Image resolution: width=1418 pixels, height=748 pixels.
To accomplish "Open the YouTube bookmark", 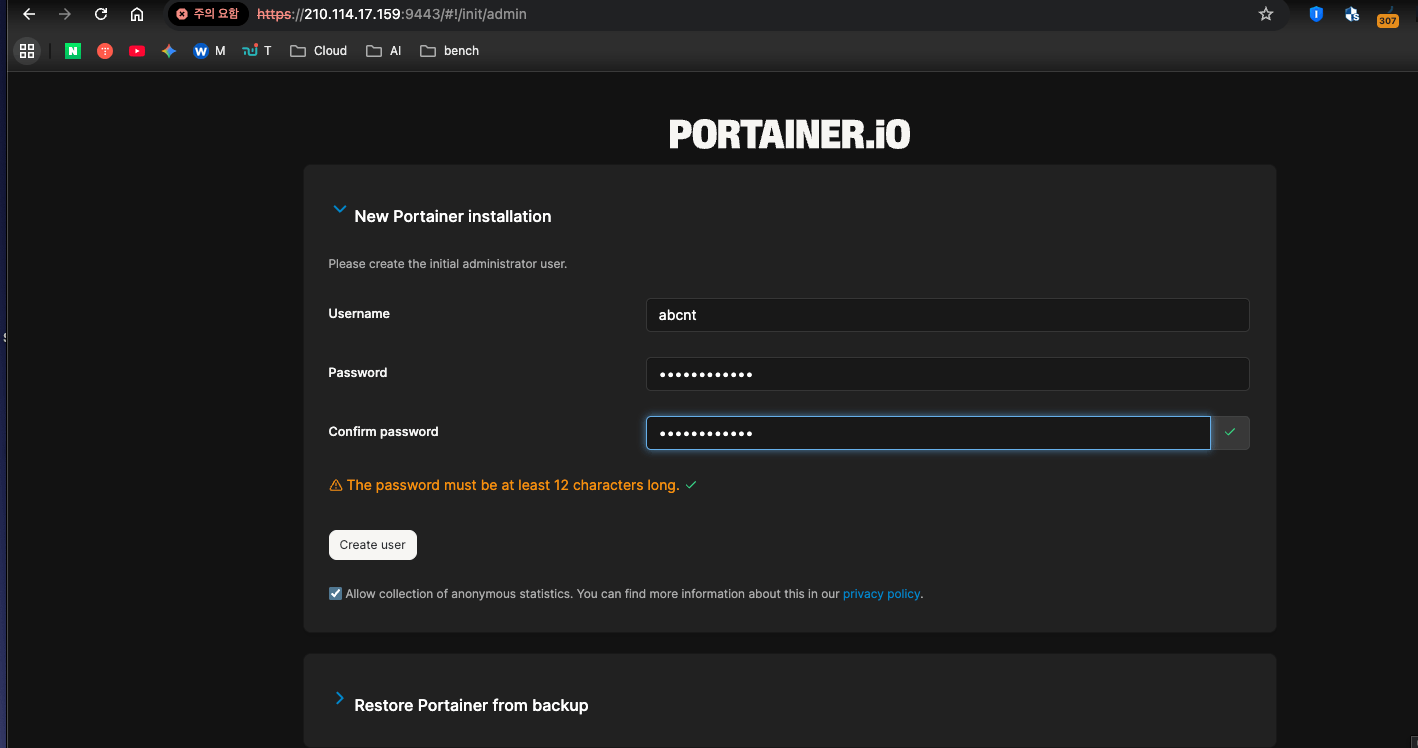I will [137, 51].
